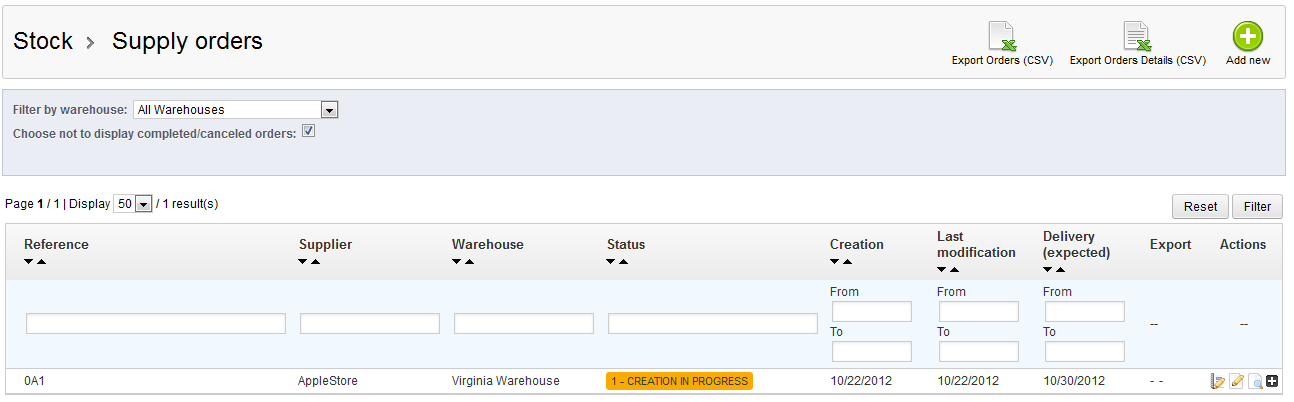Screen dimensions: 1294x402
Task: Click the pencil edit icon for order 0A1
Action: click(1236, 381)
